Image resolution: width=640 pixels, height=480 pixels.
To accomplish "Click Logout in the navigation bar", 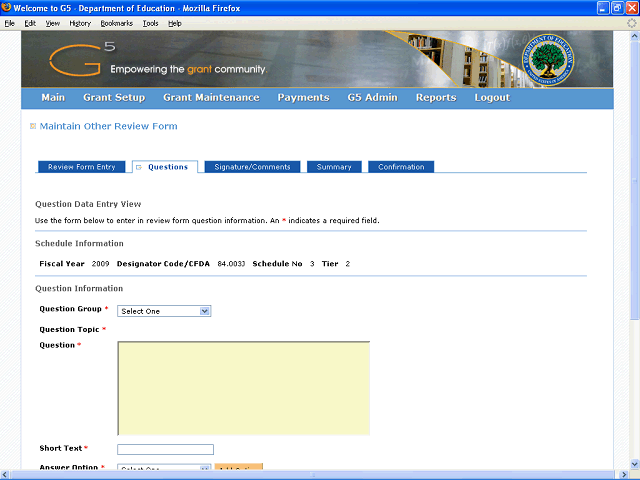I will [x=492, y=98].
